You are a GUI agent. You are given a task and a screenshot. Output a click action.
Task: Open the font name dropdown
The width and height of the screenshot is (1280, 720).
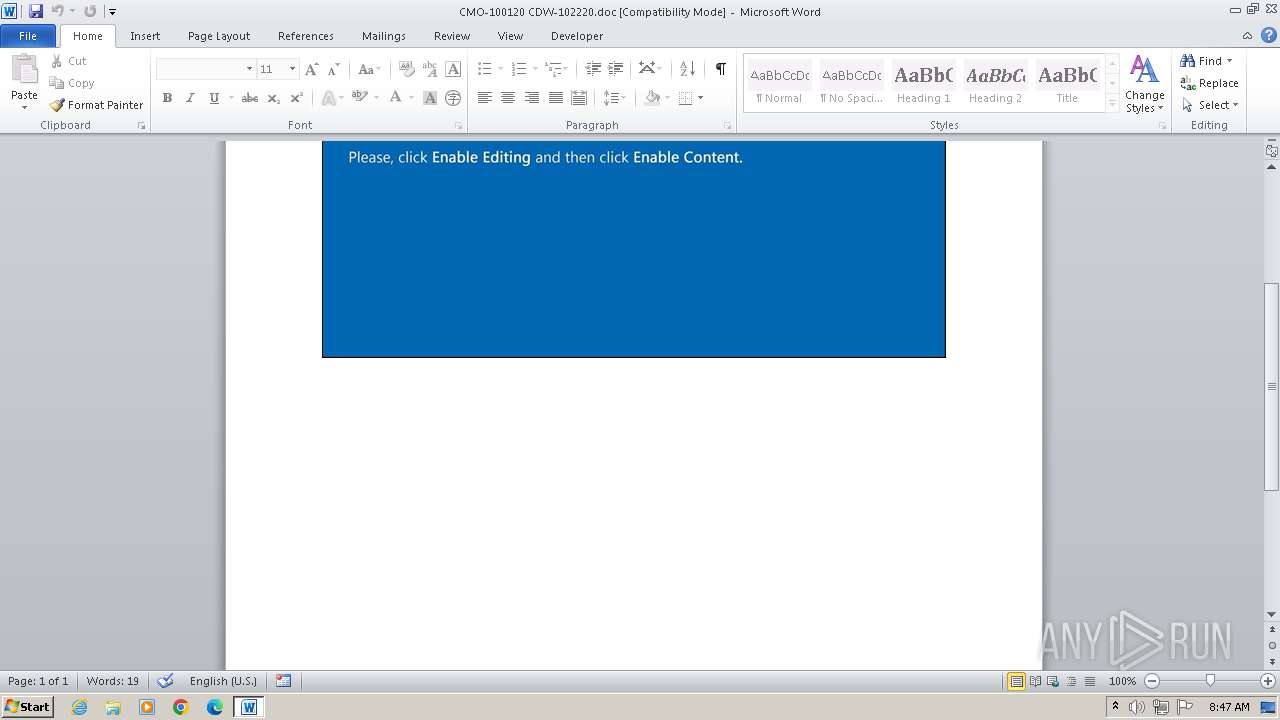[249, 69]
